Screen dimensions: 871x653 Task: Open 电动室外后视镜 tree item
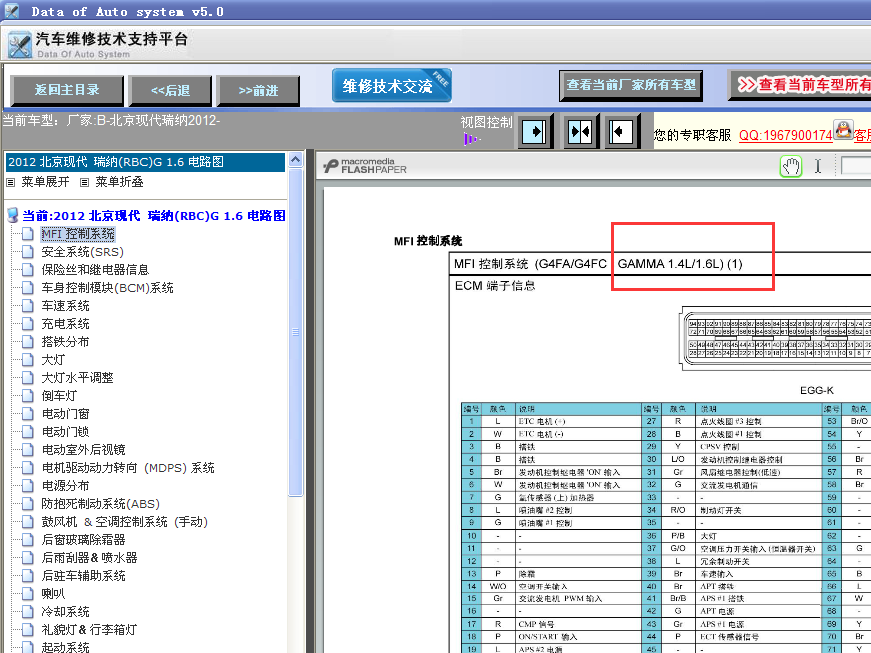point(83,450)
